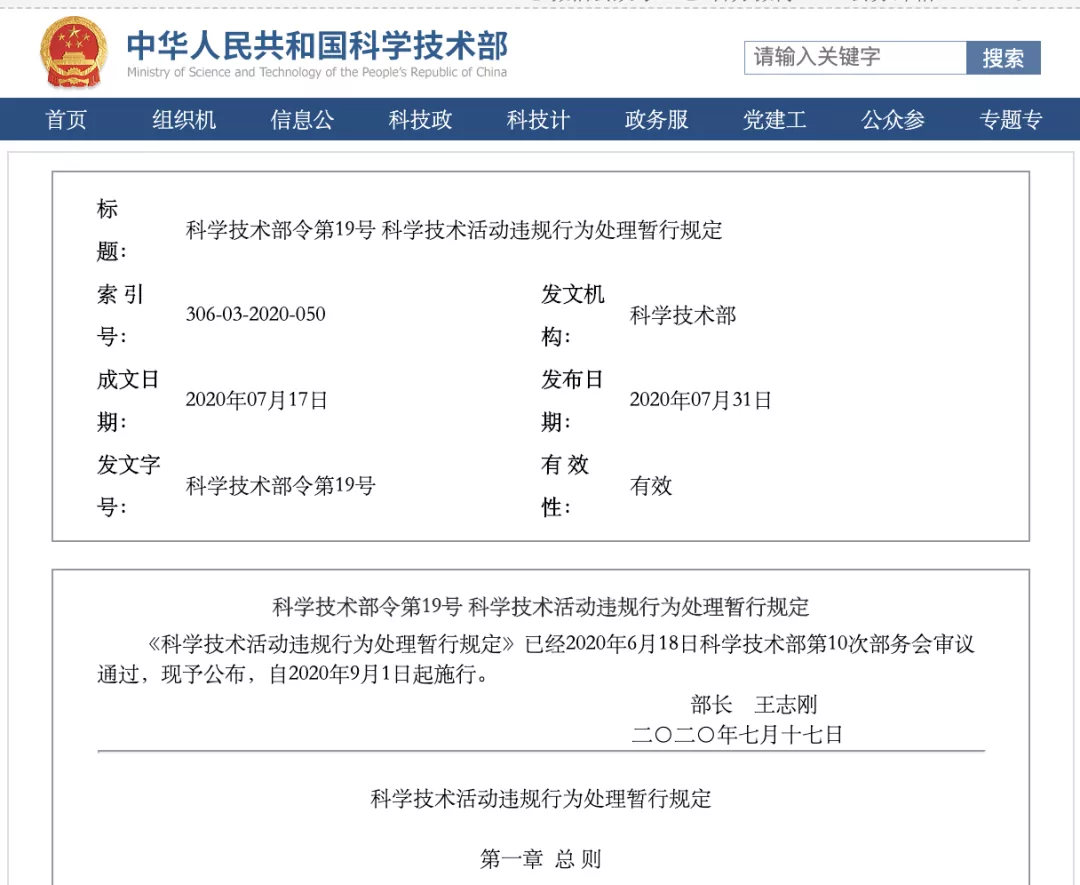This screenshot has width=1080, height=885.
Task: Click the document number 科学技术部令第19号
Action: 281,485
